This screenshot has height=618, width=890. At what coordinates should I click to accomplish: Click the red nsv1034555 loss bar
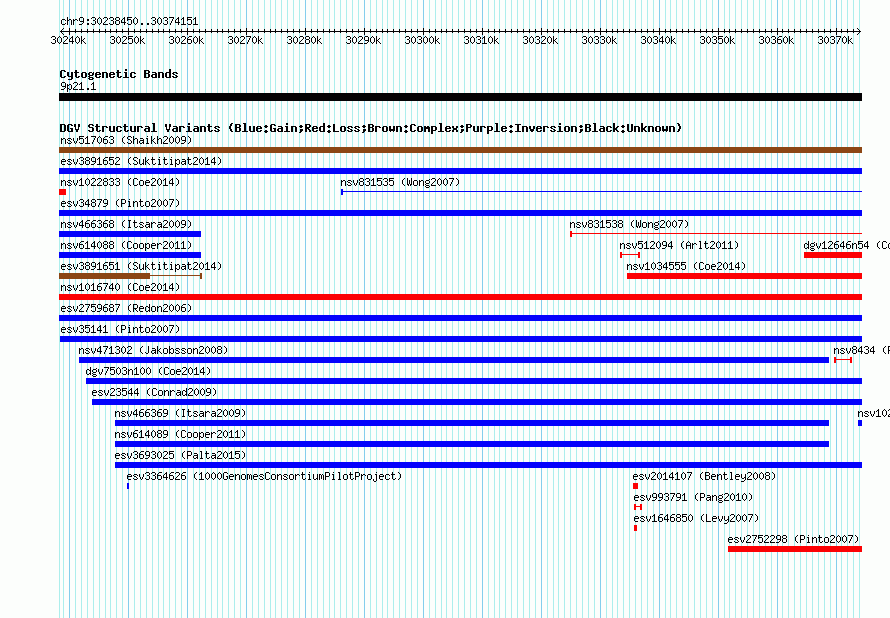click(x=745, y=276)
